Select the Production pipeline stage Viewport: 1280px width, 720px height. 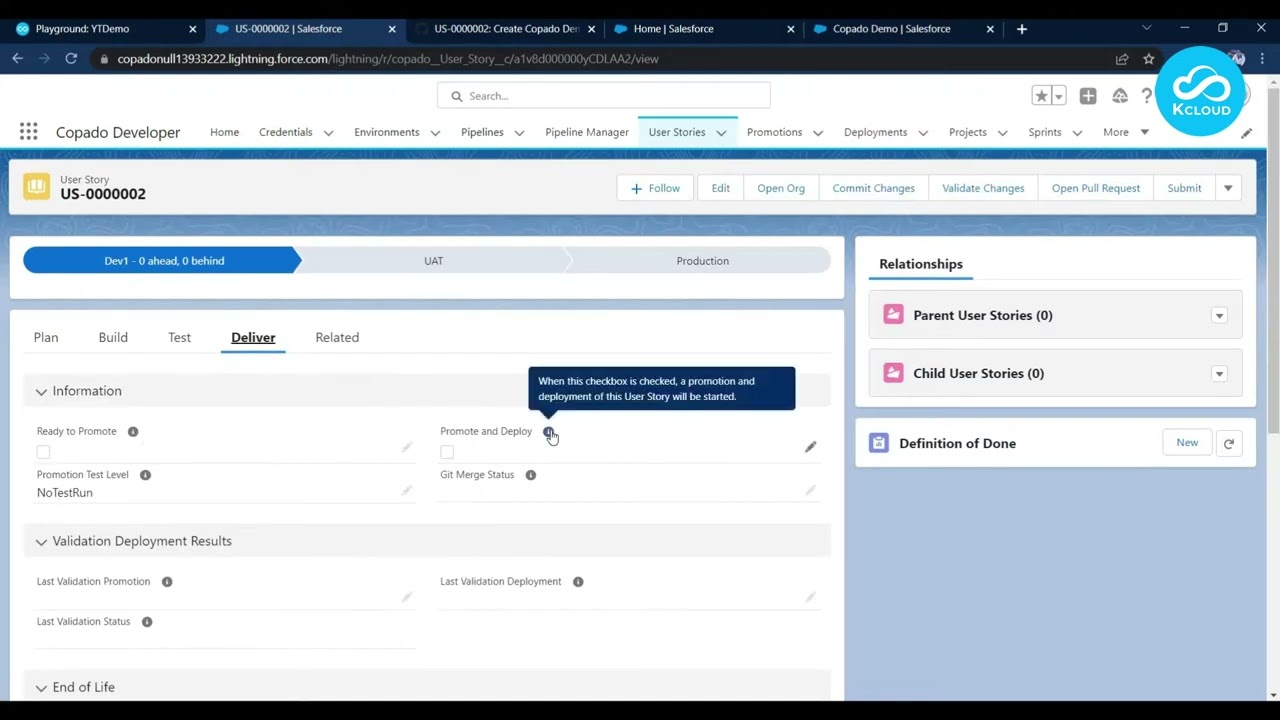702,261
